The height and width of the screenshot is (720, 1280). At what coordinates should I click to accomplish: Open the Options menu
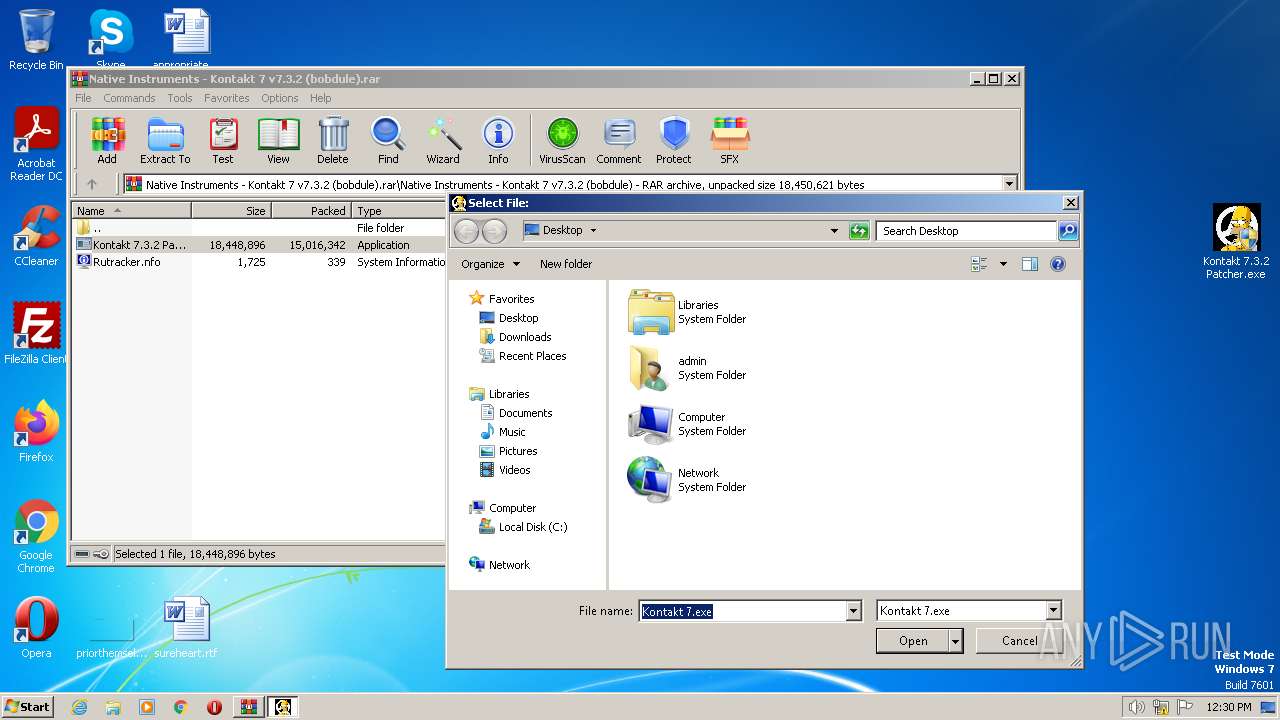coord(280,98)
